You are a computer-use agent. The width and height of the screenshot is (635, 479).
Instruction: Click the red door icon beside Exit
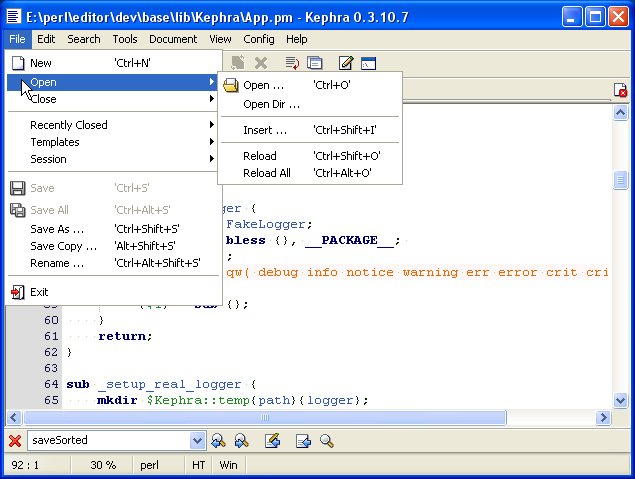tap(17, 292)
